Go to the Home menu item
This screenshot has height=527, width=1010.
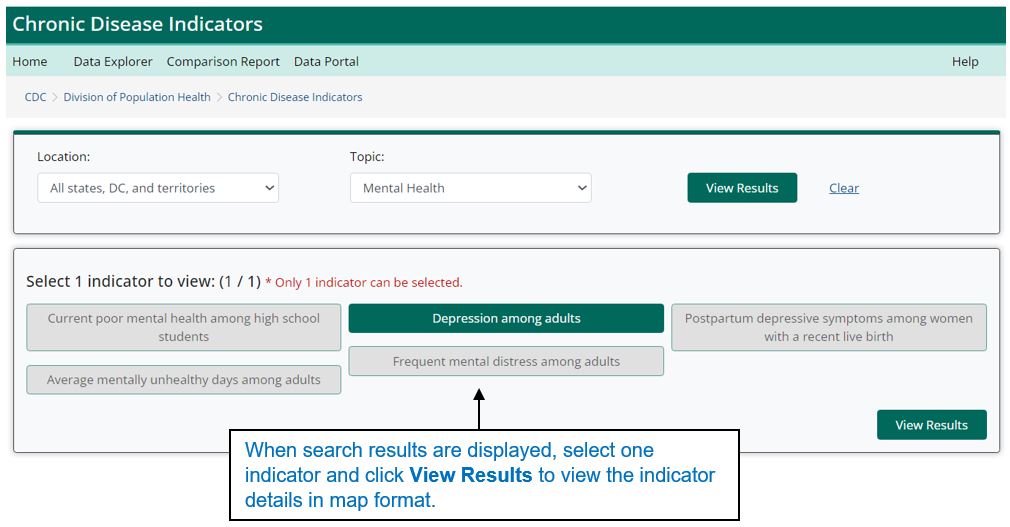30,62
